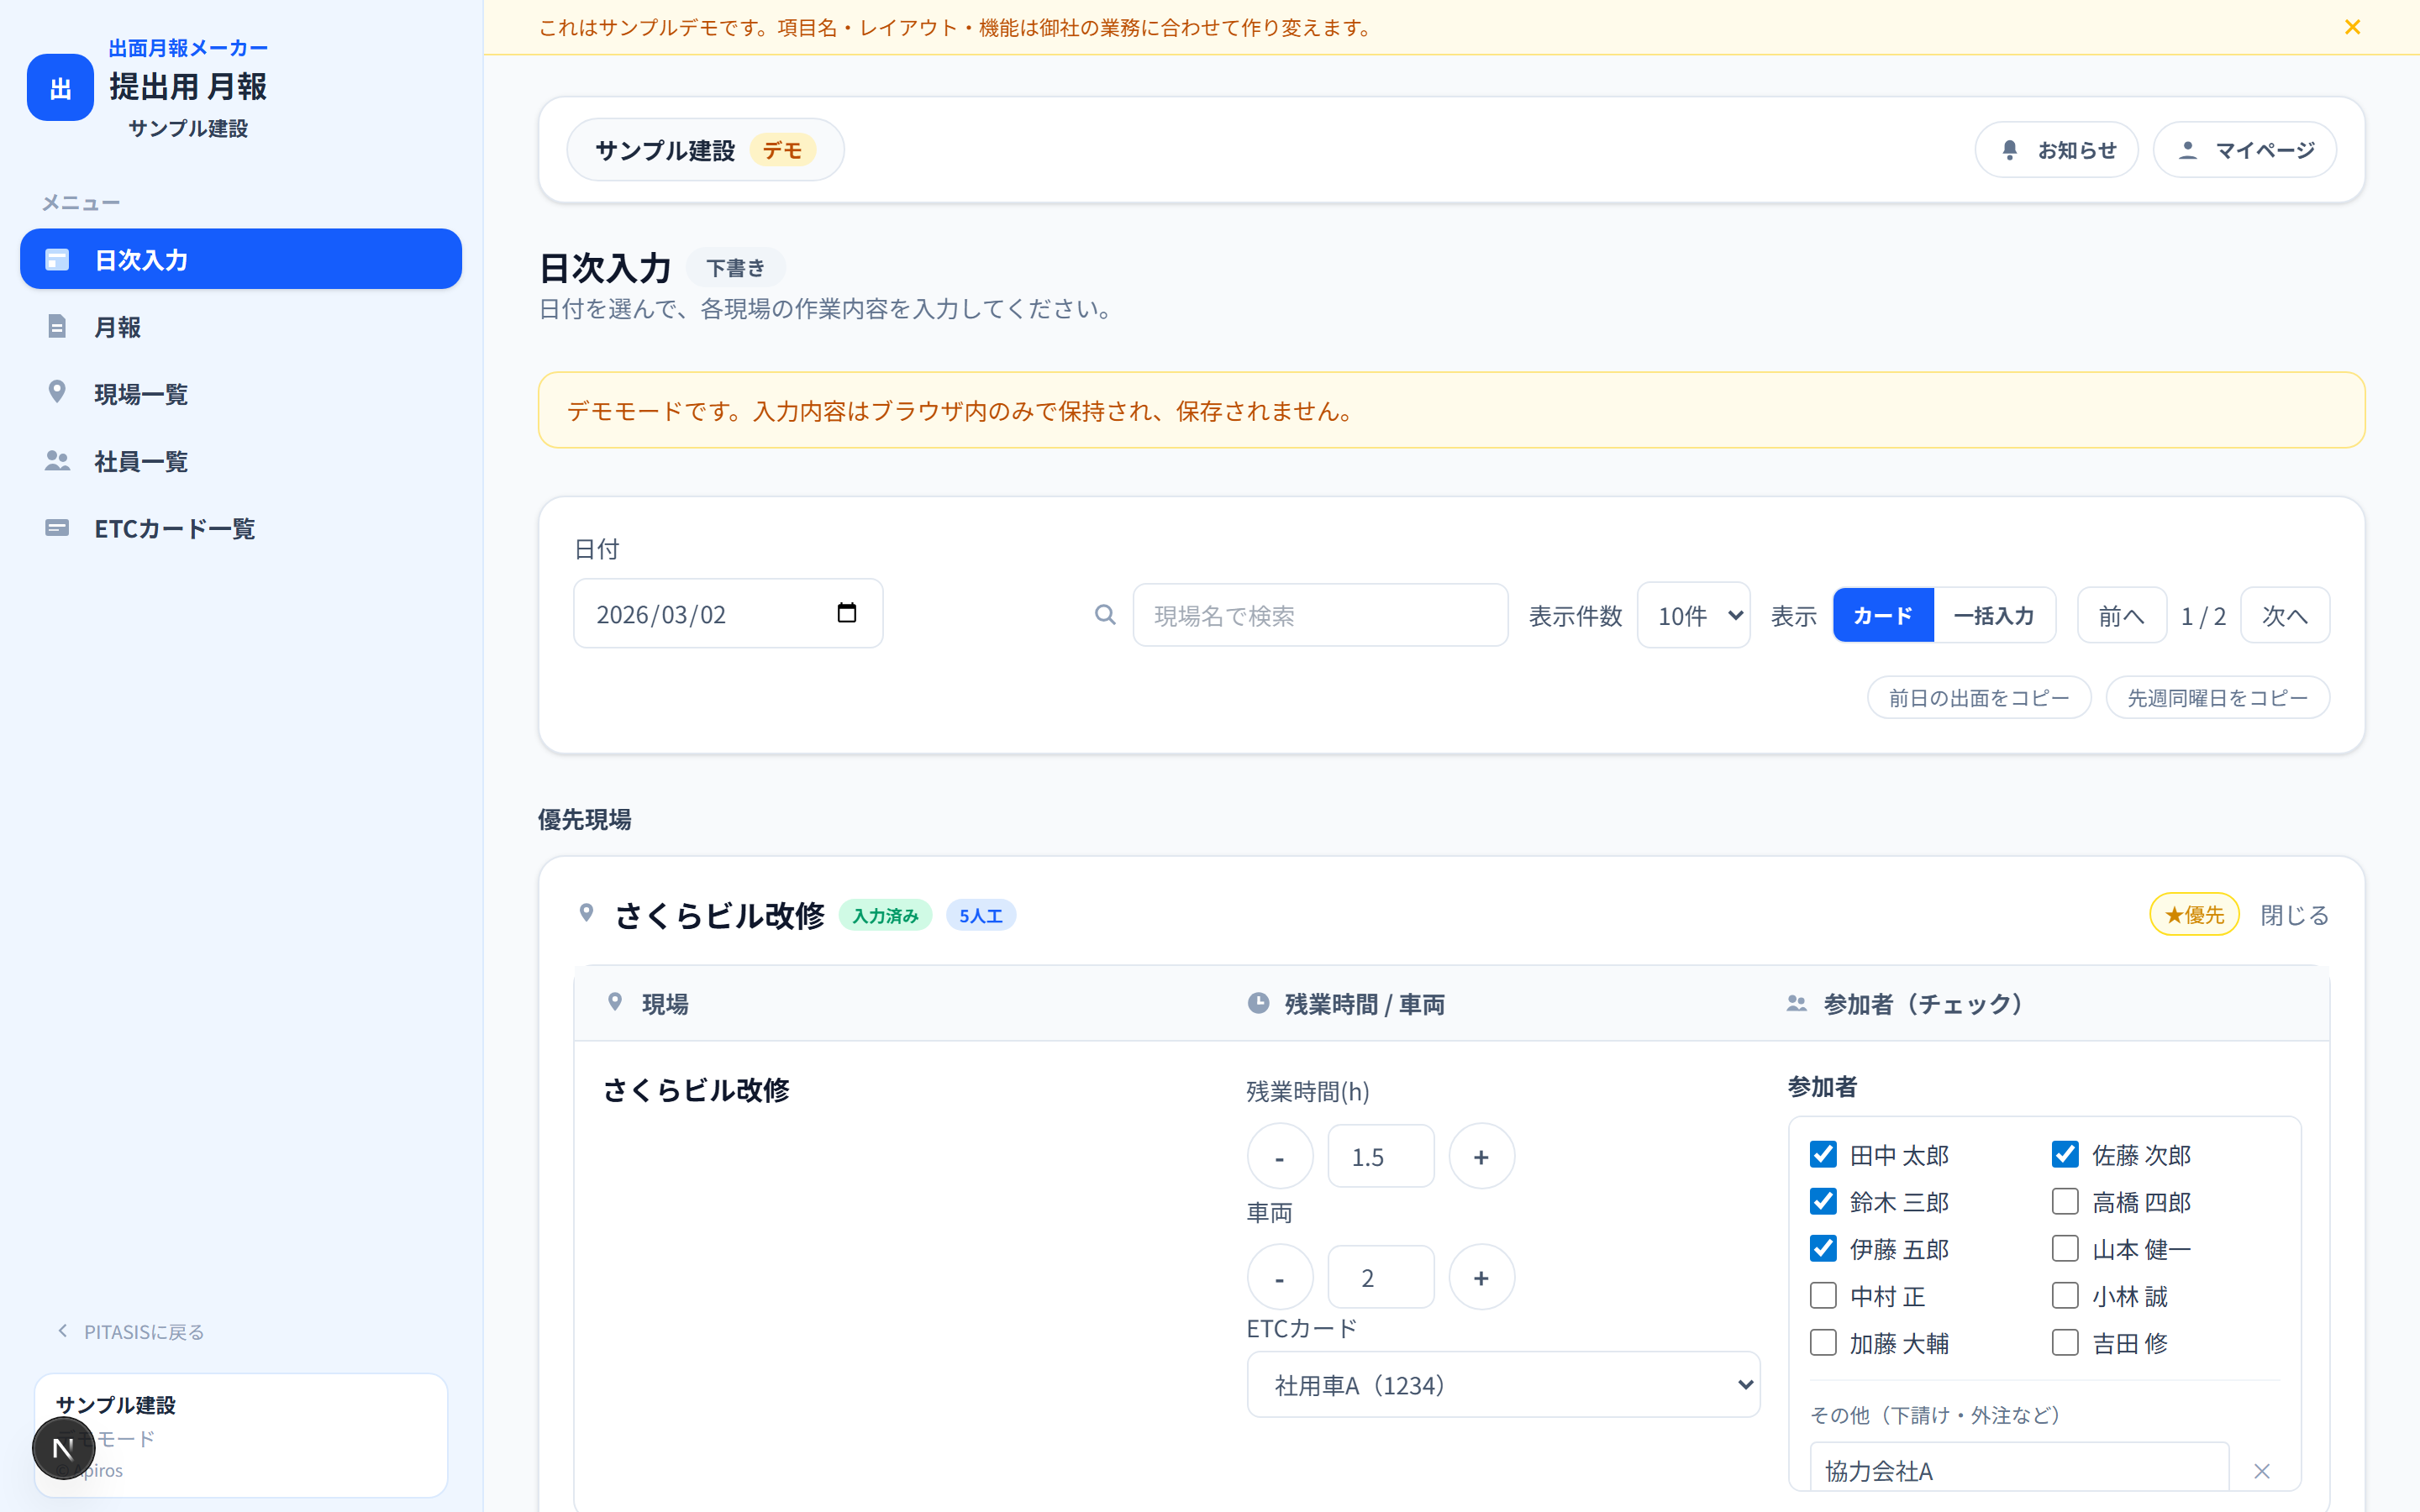This screenshot has height=1512, width=2420.
Task: Click the 車両 value field 2
Action: coord(1380,1277)
